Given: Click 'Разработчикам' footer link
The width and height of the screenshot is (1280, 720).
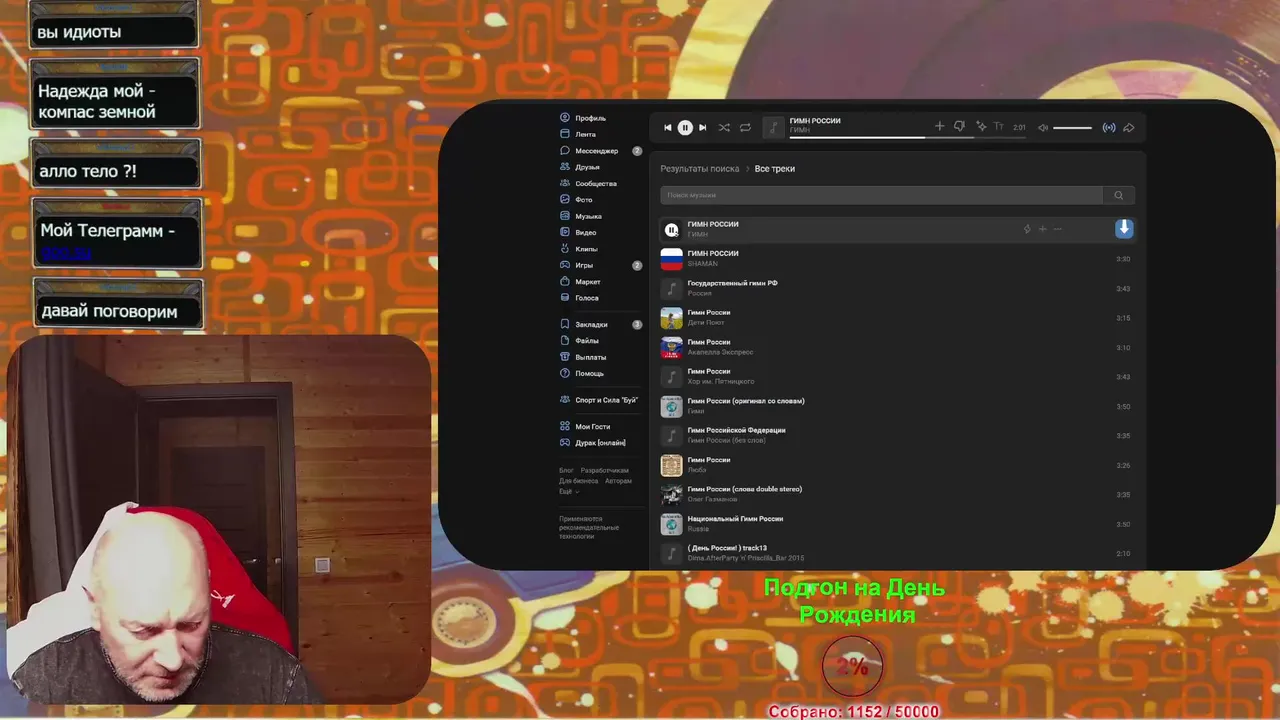Looking at the screenshot, I should 605,470.
